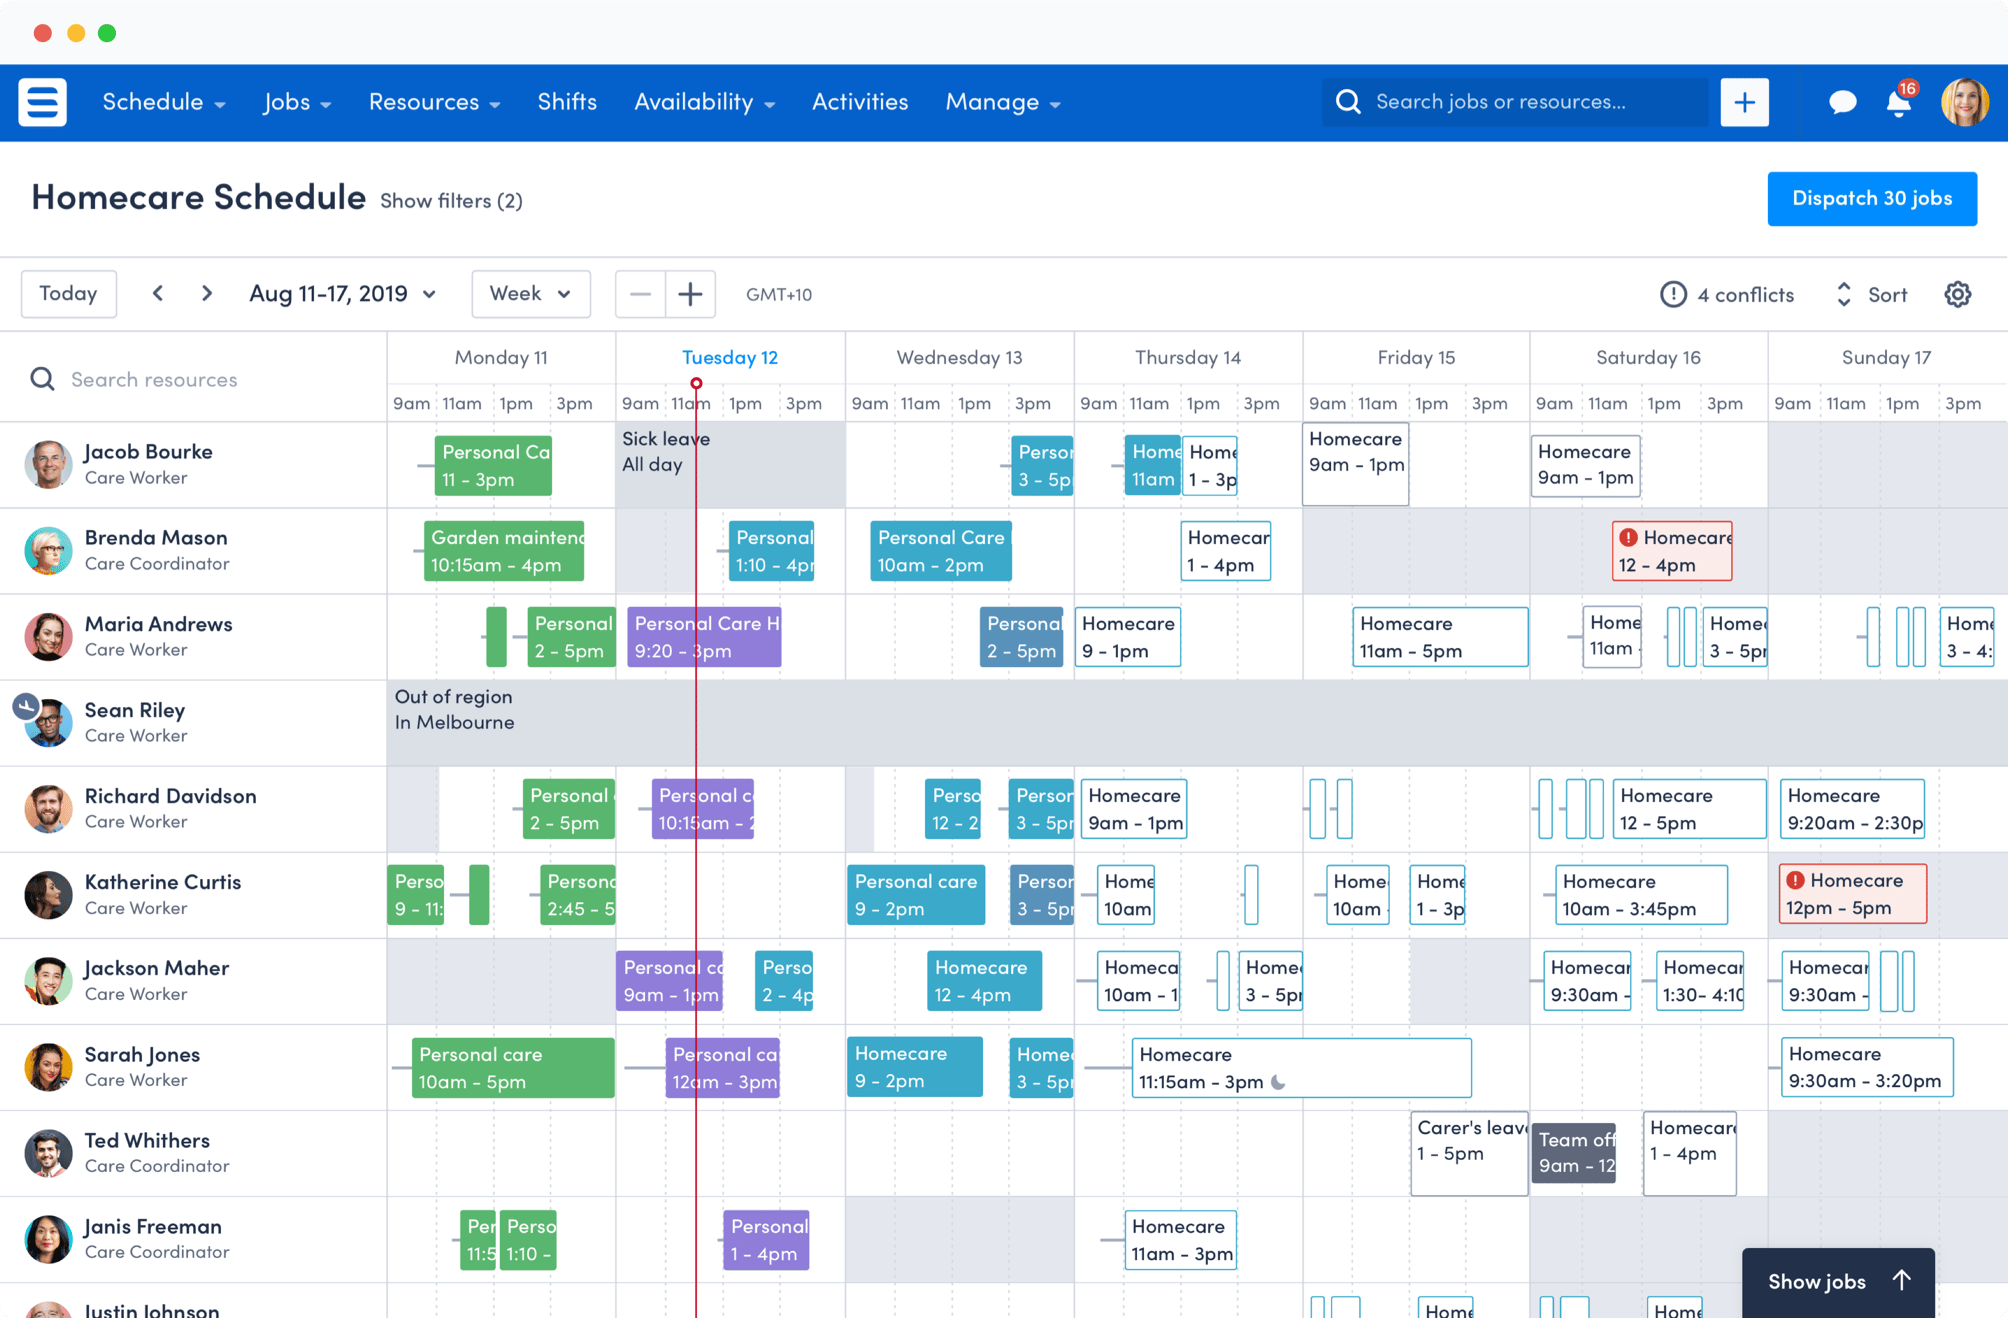Open the Shifts tab
This screenshot has width=2008, height=1318.
pos(567,102)
